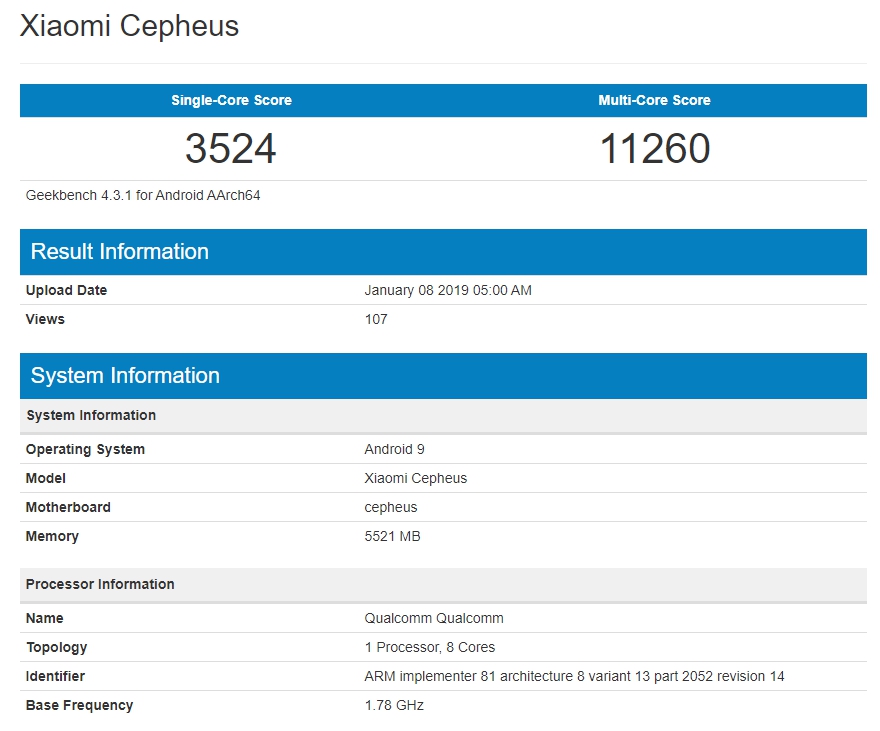Click the "Motherboard" label
880x731 pixels.
point(68,507)
